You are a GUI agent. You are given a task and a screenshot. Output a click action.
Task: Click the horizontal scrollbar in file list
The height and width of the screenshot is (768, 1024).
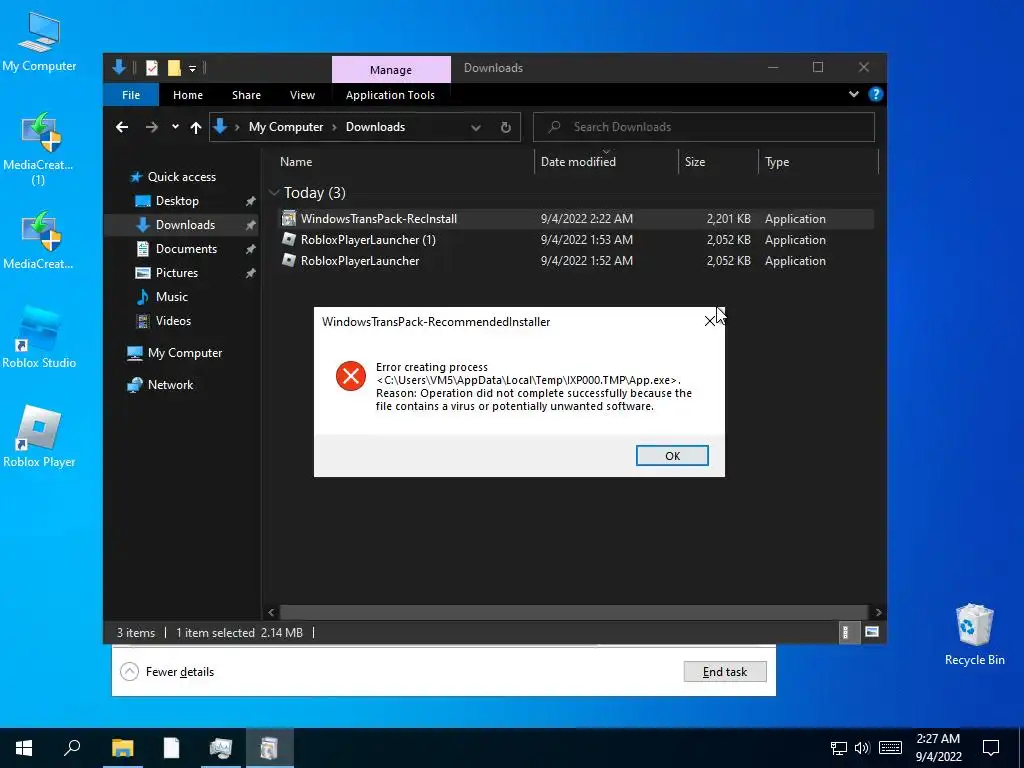point(572,613)
